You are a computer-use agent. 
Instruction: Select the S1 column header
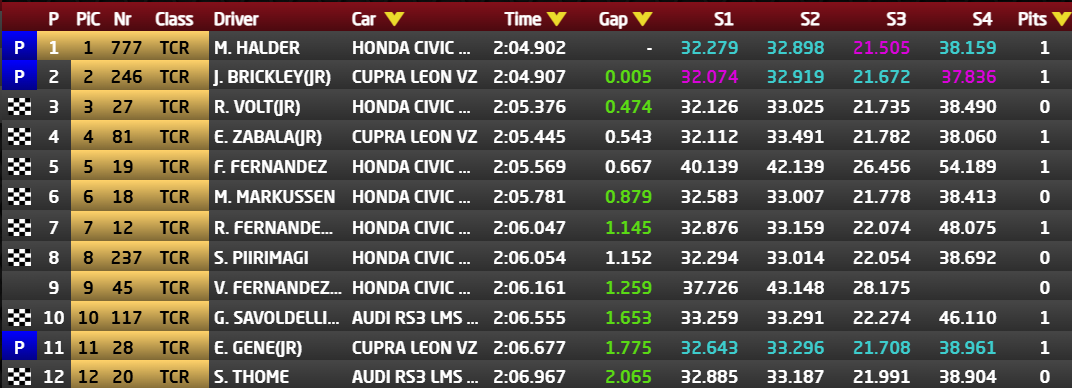coord(723,19)
